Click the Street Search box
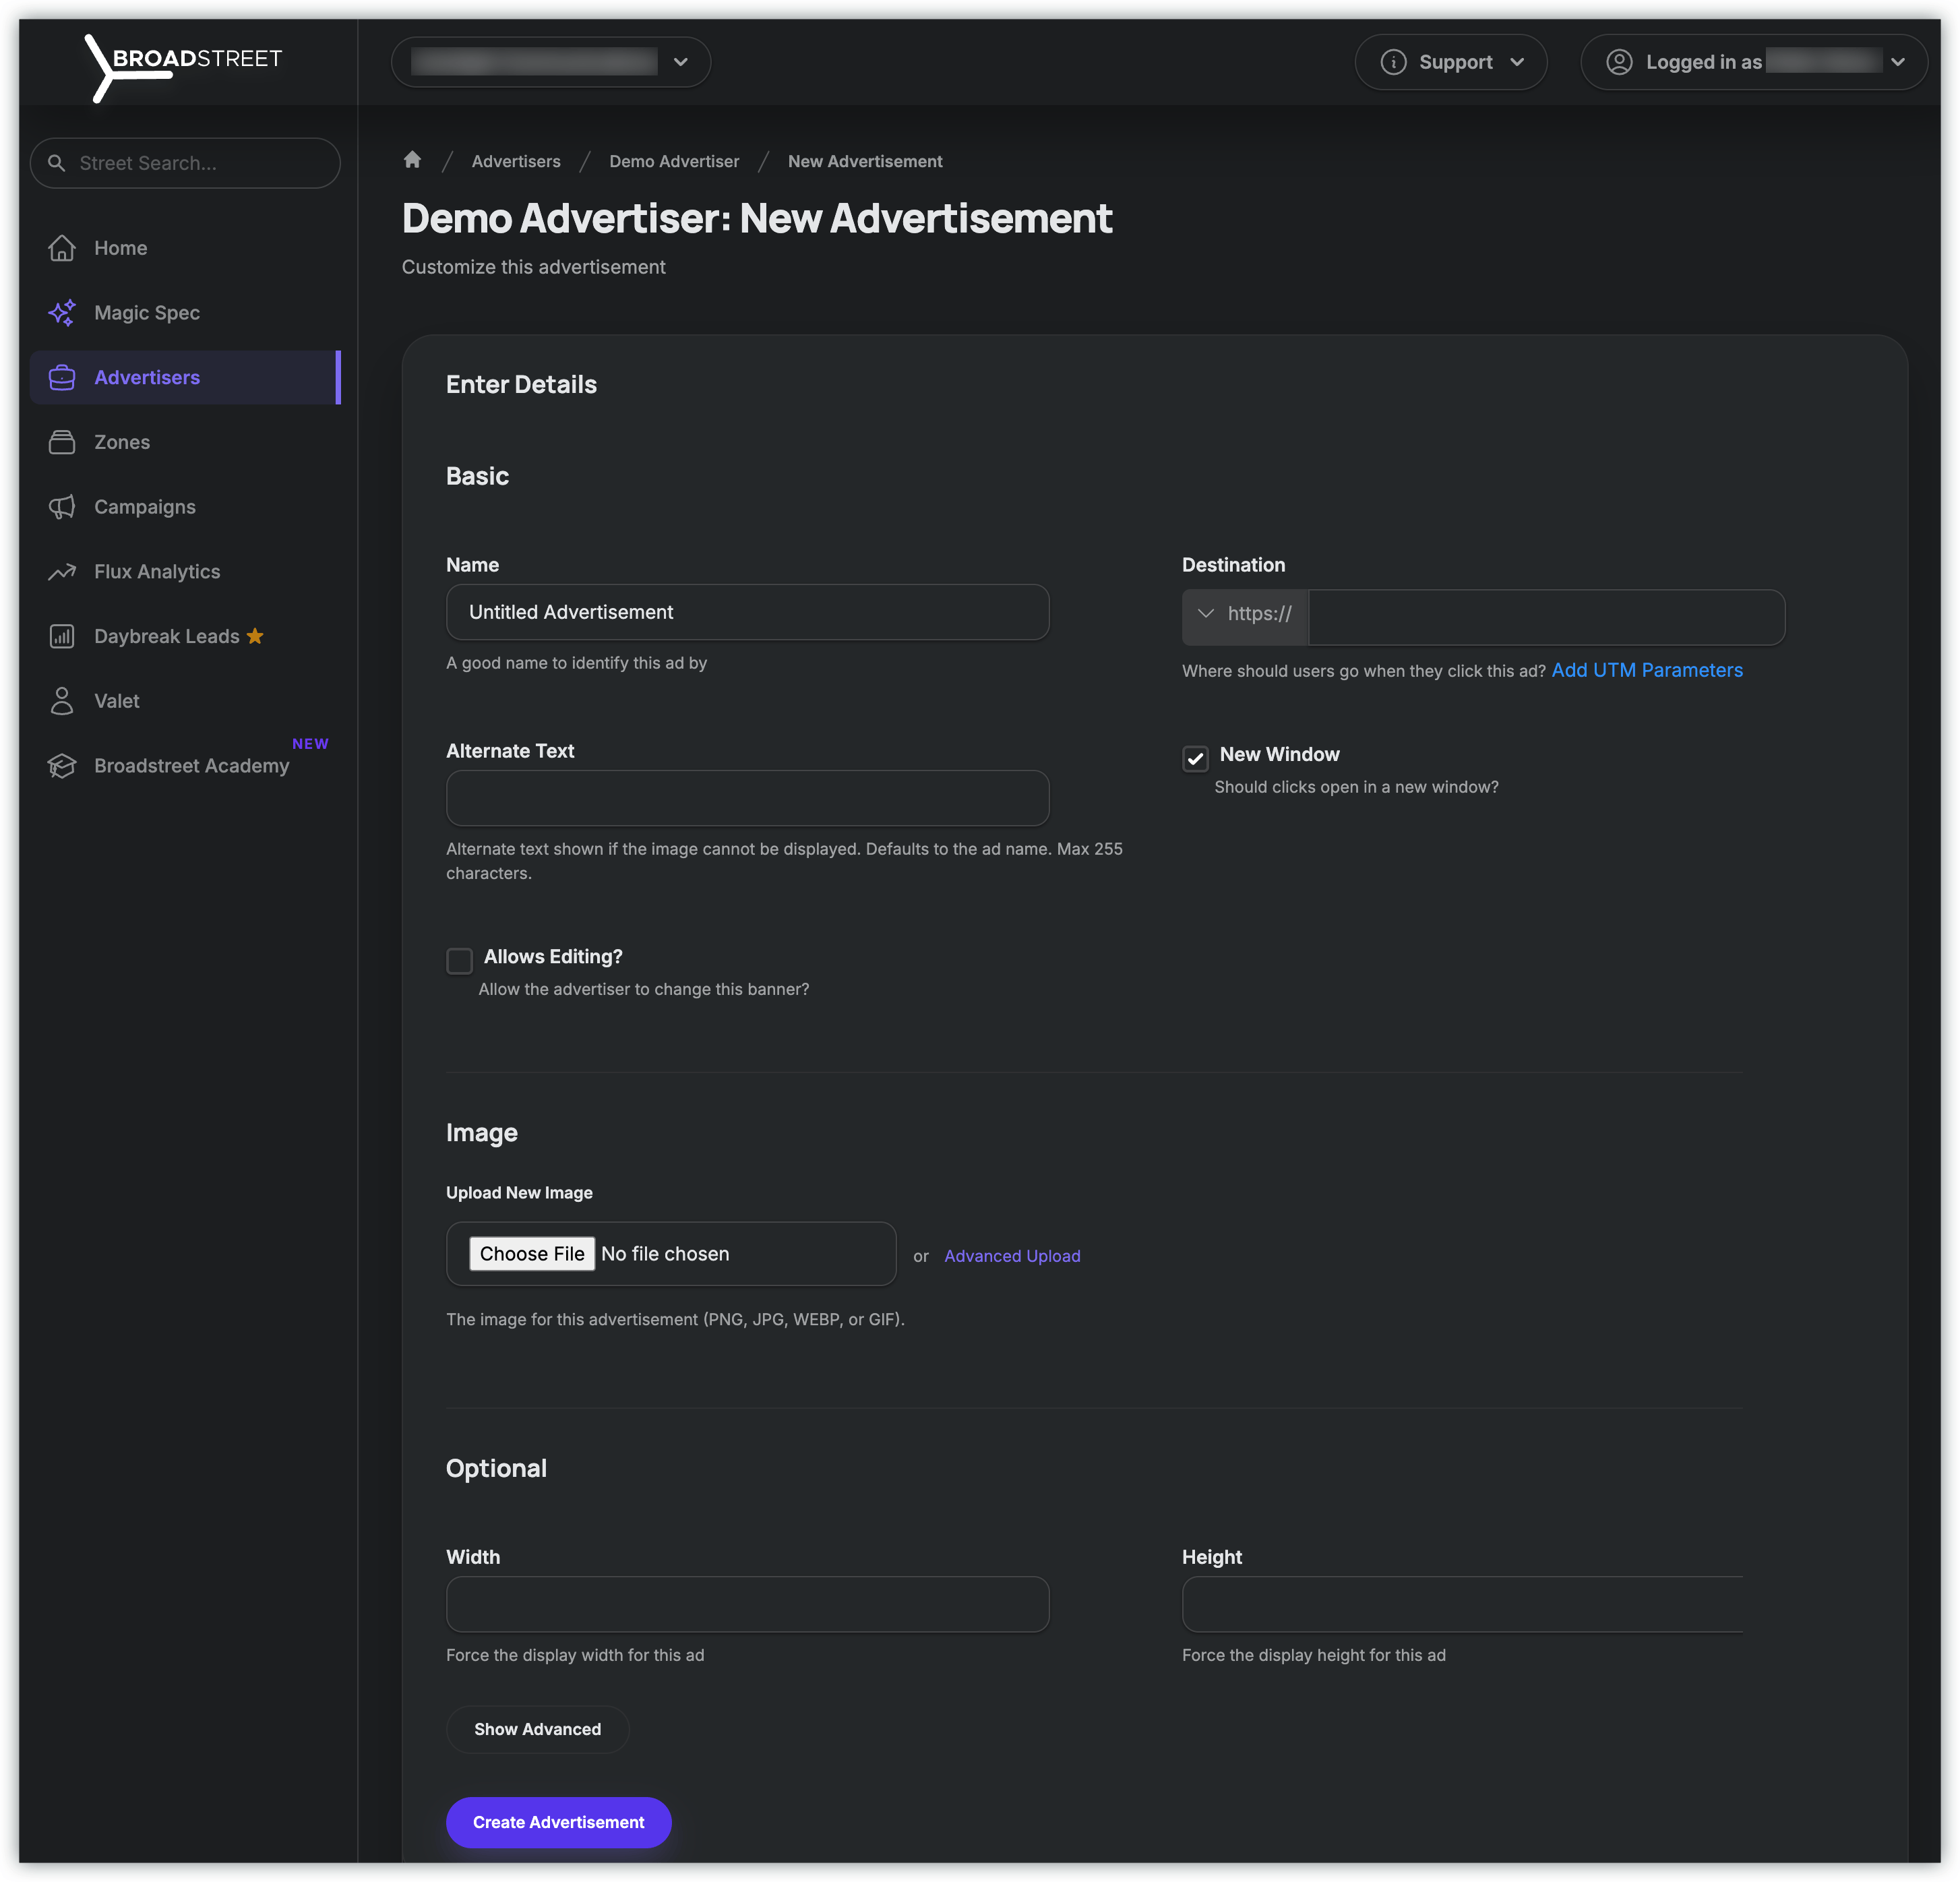The width and height of the screenshot is (1960, 1882). pyautogui.click(x=185, y=163)
